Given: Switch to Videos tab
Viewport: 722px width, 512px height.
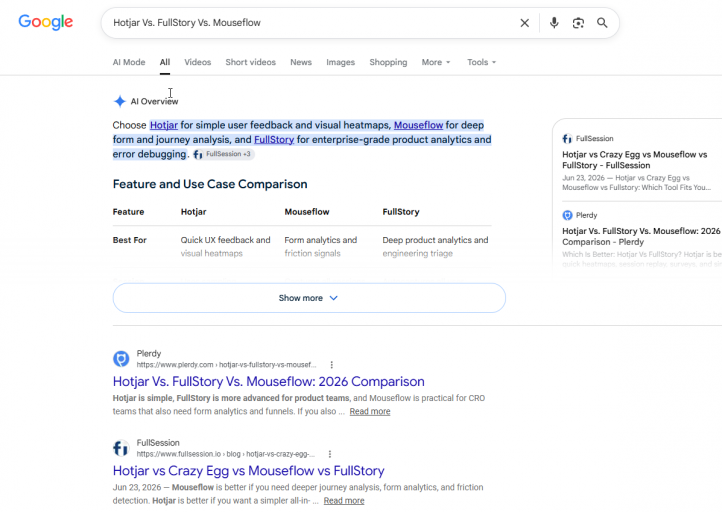Looking at the screenshot, I should point(198,62).
